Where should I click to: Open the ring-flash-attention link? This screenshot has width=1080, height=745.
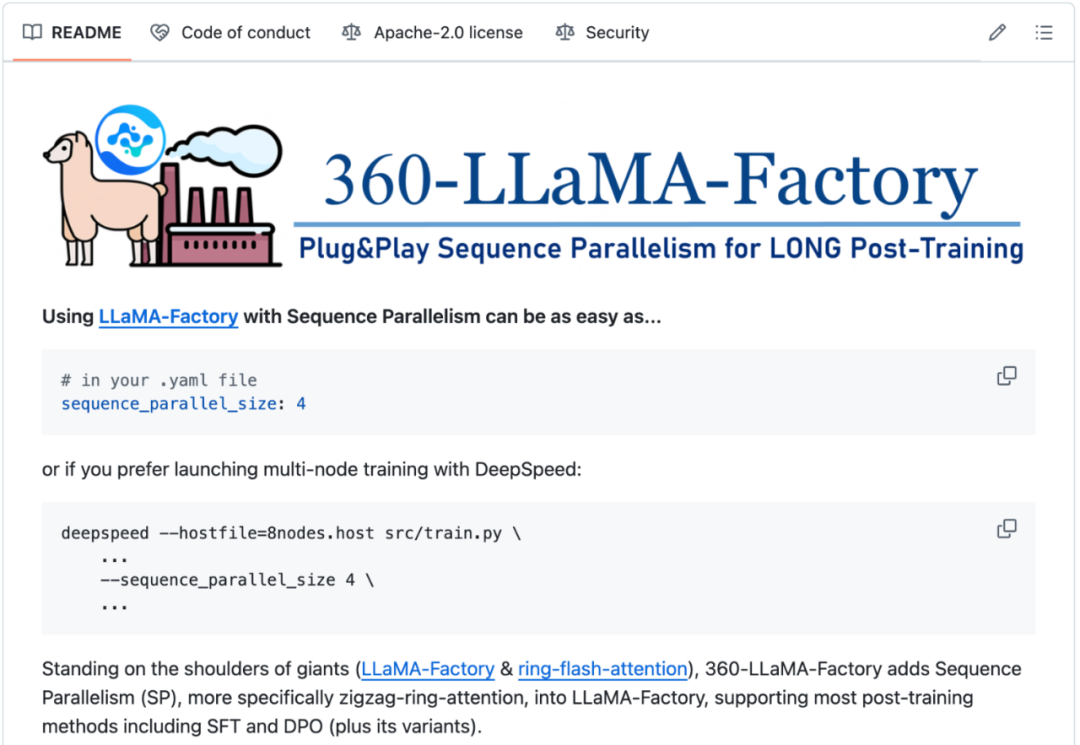(602, 669)
